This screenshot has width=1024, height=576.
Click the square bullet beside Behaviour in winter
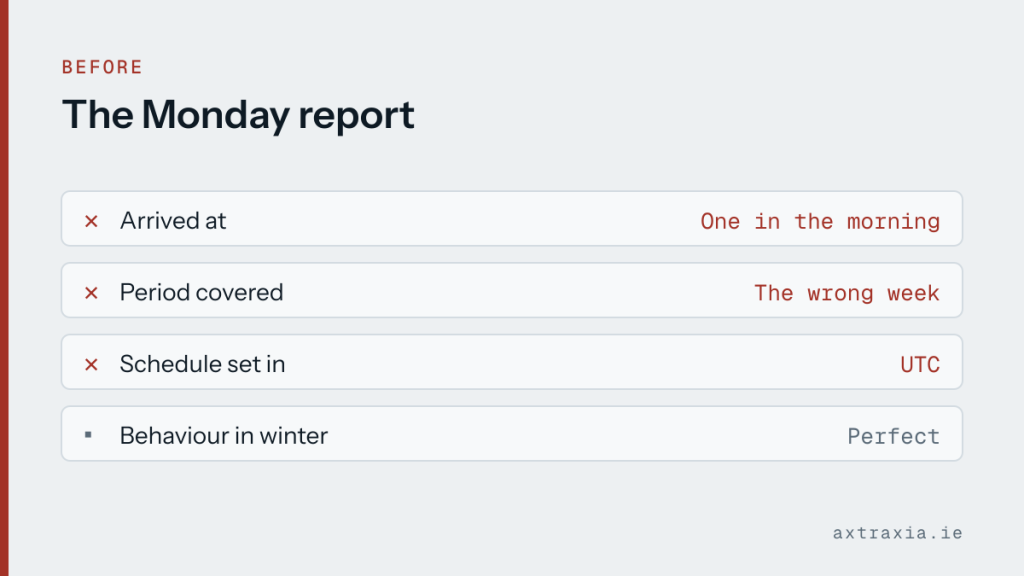point(88,434)
